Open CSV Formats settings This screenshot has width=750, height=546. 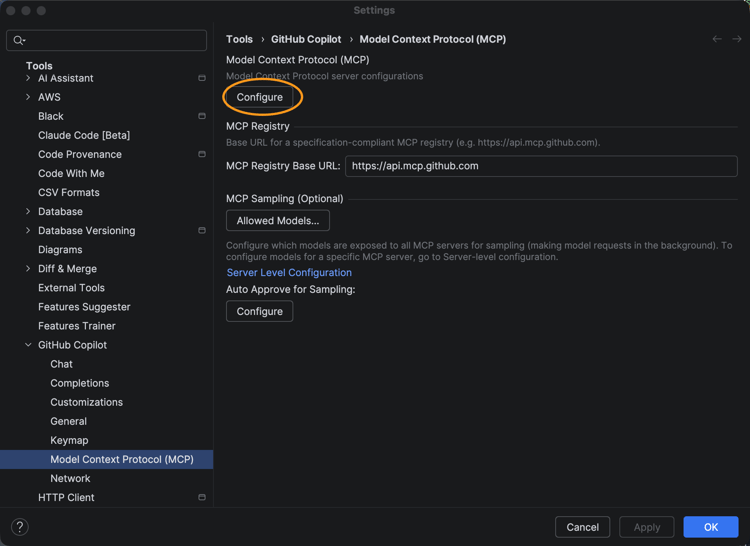(69, 192)
